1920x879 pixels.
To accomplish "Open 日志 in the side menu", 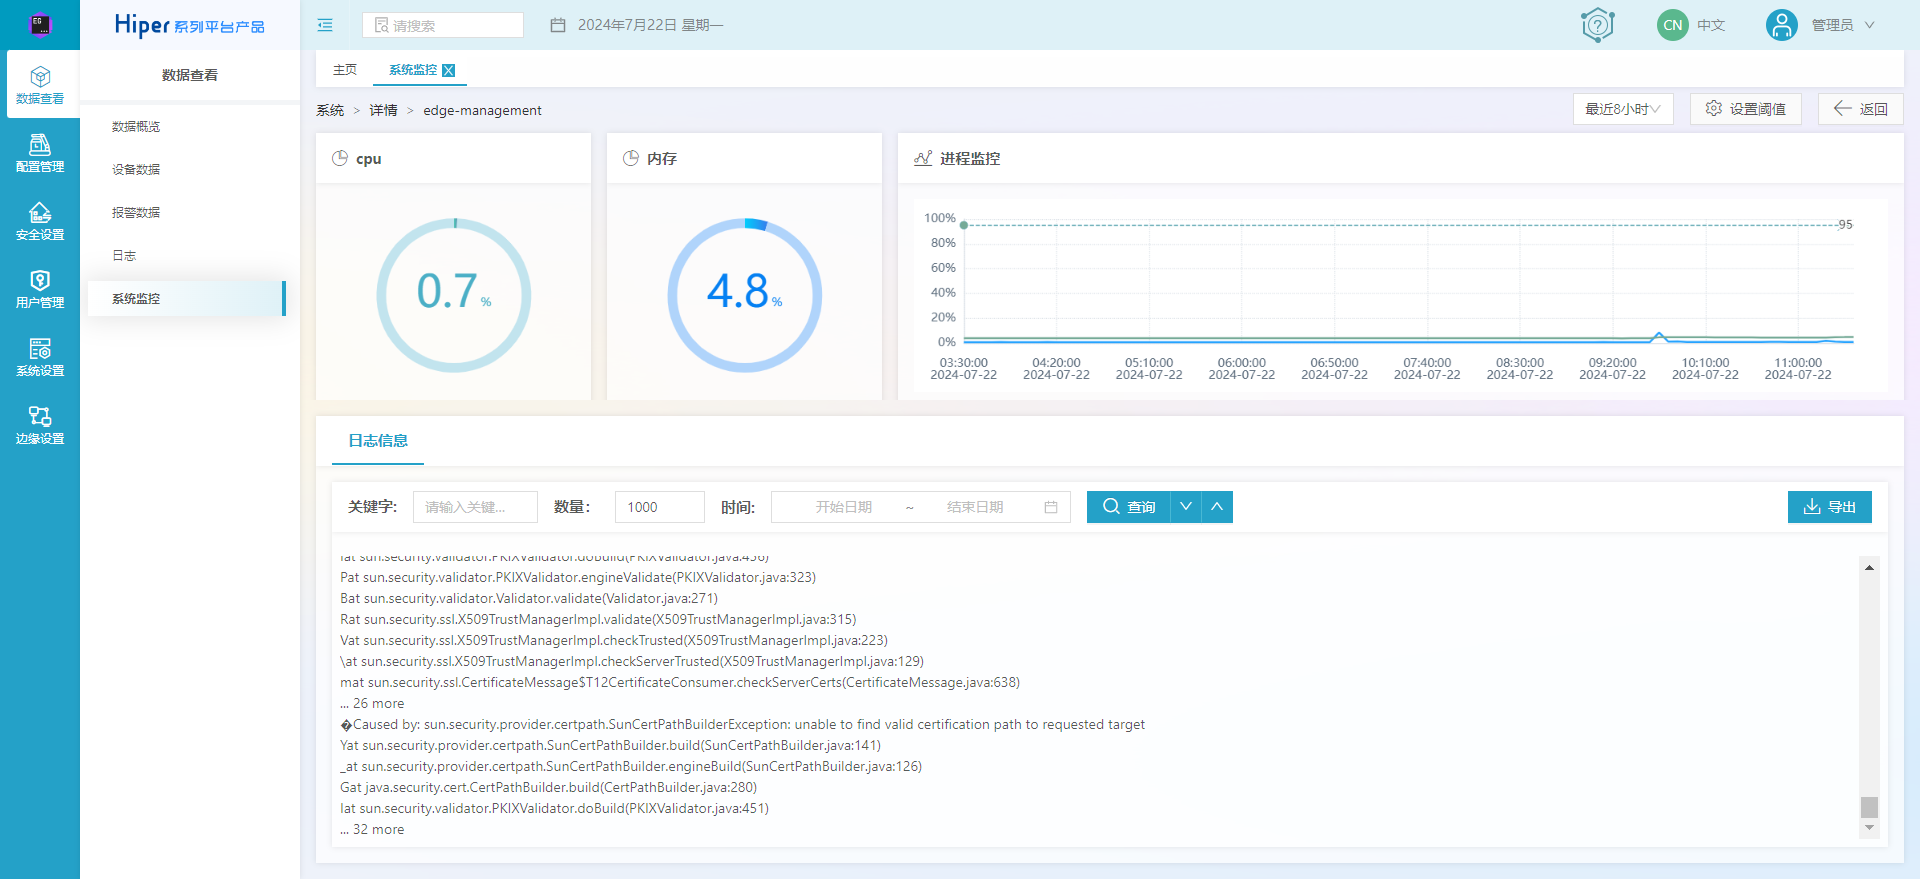I will [124, 256].
